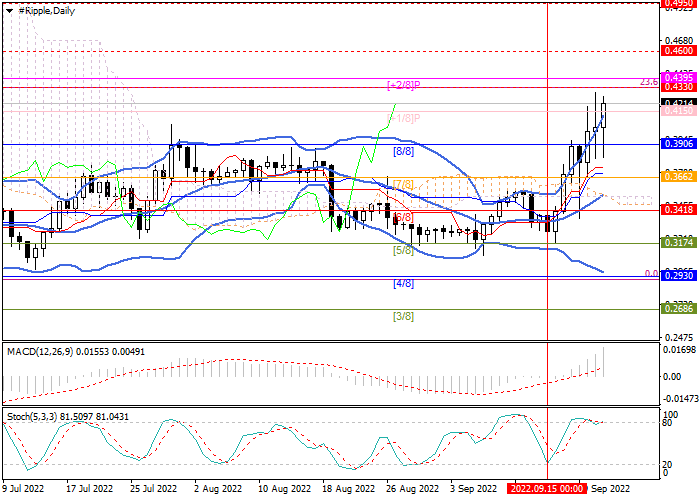Click the 0.2930 blue price tag
Viewport: 700px width, 500px height.
(x=679, y=276)
